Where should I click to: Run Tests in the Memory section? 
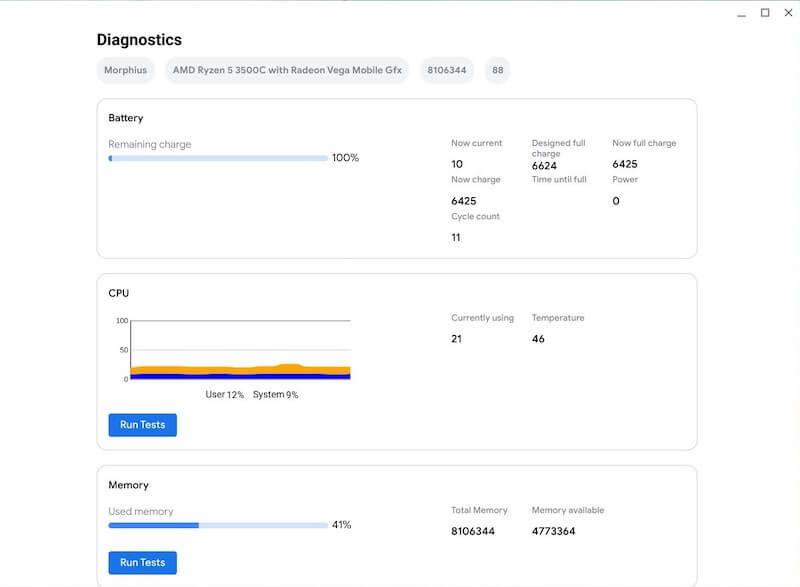(x=142, y=563)
